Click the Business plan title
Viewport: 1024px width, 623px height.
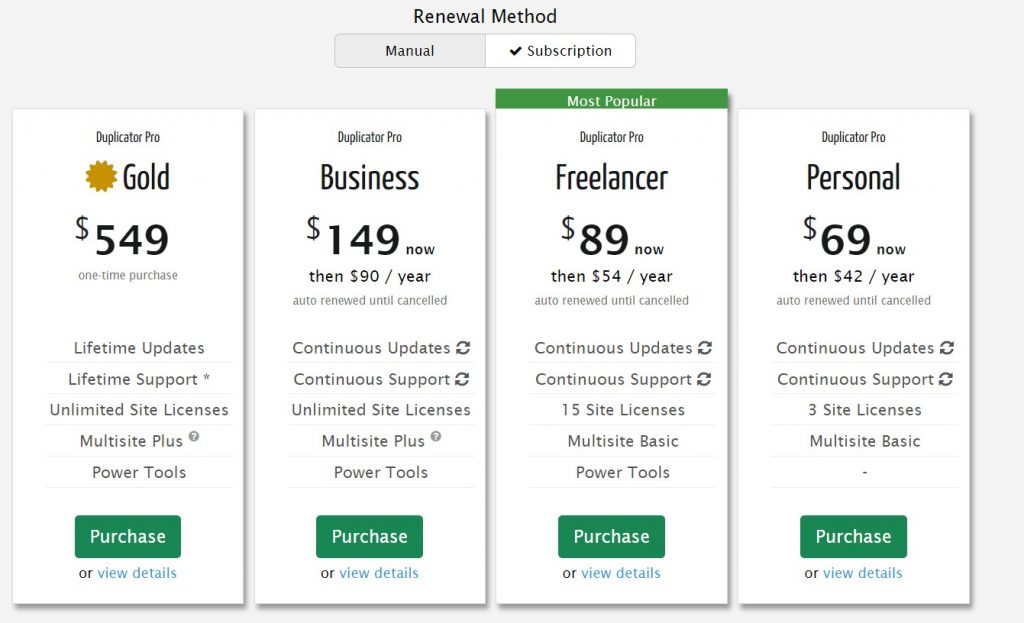(x=370, y=178)
